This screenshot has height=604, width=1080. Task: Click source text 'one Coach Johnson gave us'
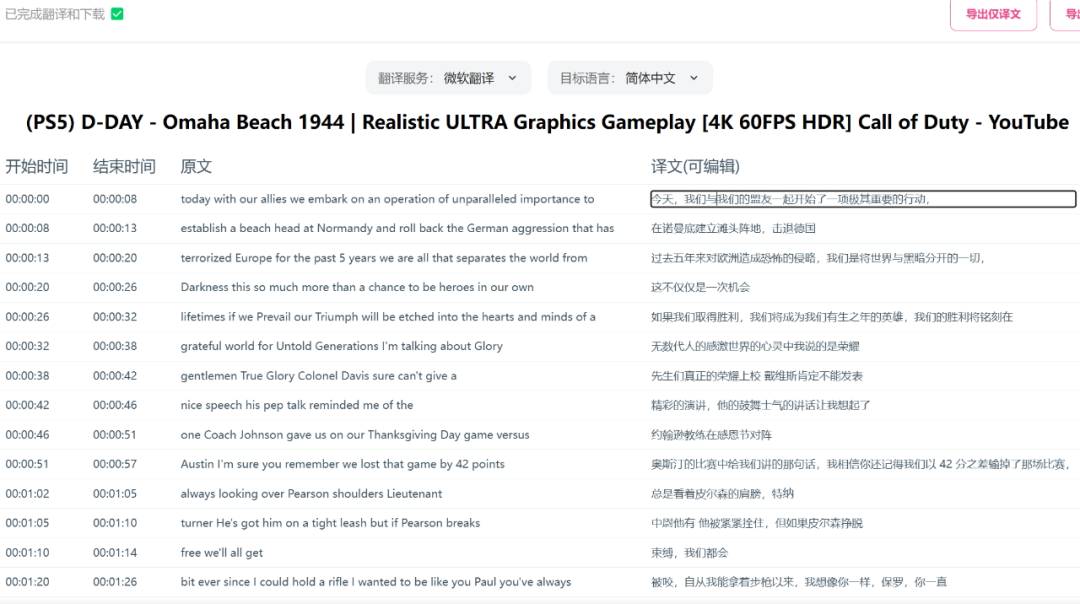[x=355, y=435]
